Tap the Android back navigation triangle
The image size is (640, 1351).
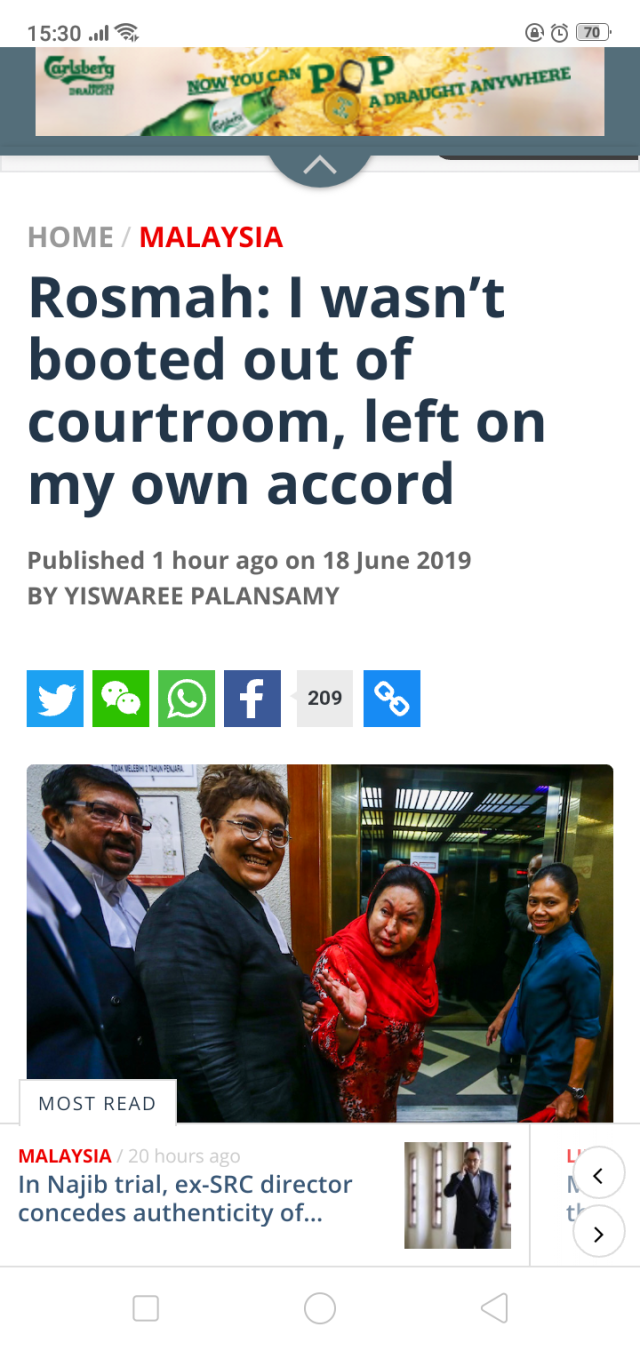(x=494, y=1308)
